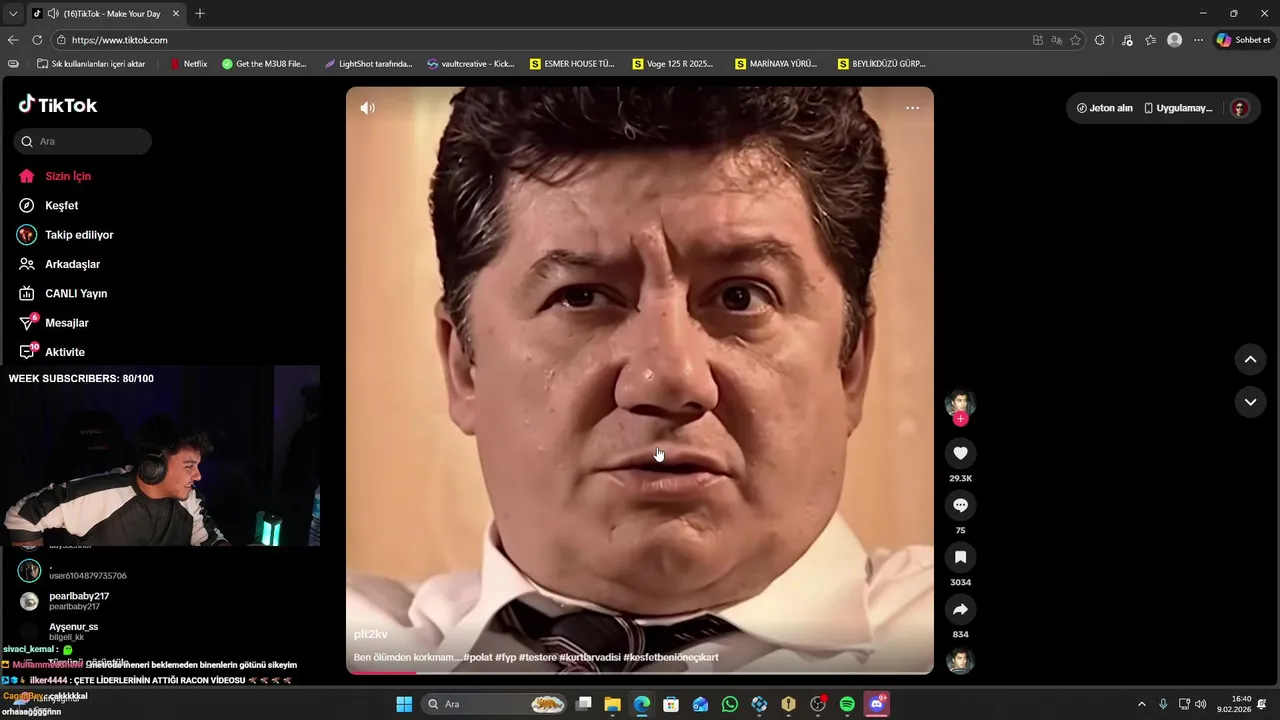
Task: Click the browser back arrow
Action: click(13, 40)
